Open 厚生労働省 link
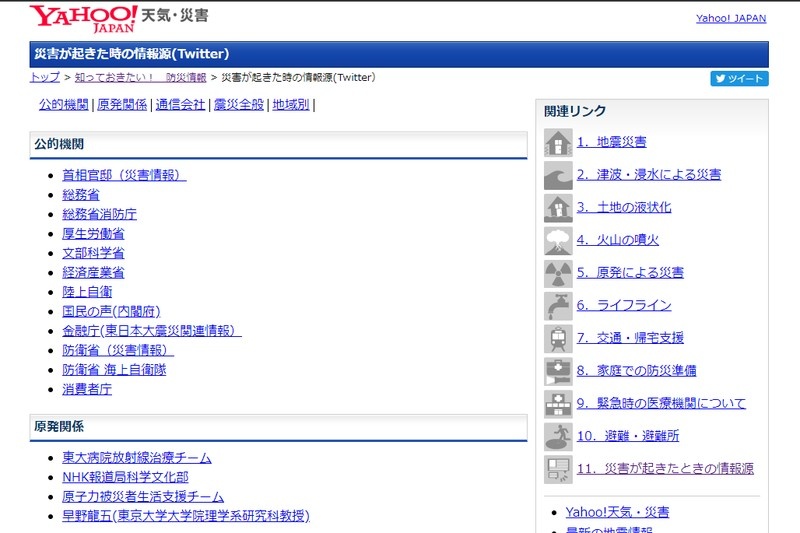 pyautogui.click(x=93, y=233)
